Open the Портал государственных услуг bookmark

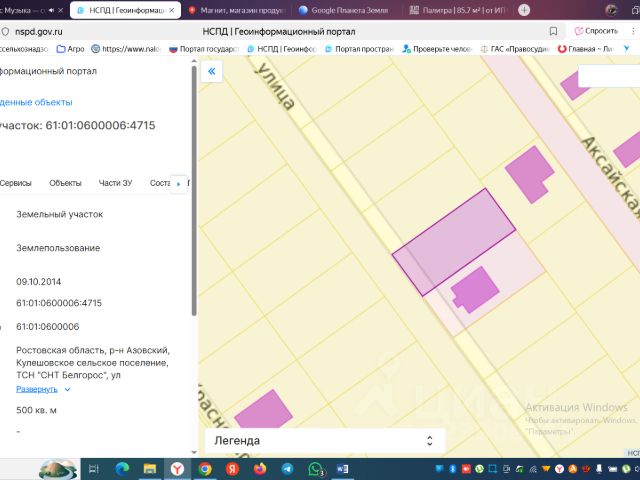coord(203,49)
